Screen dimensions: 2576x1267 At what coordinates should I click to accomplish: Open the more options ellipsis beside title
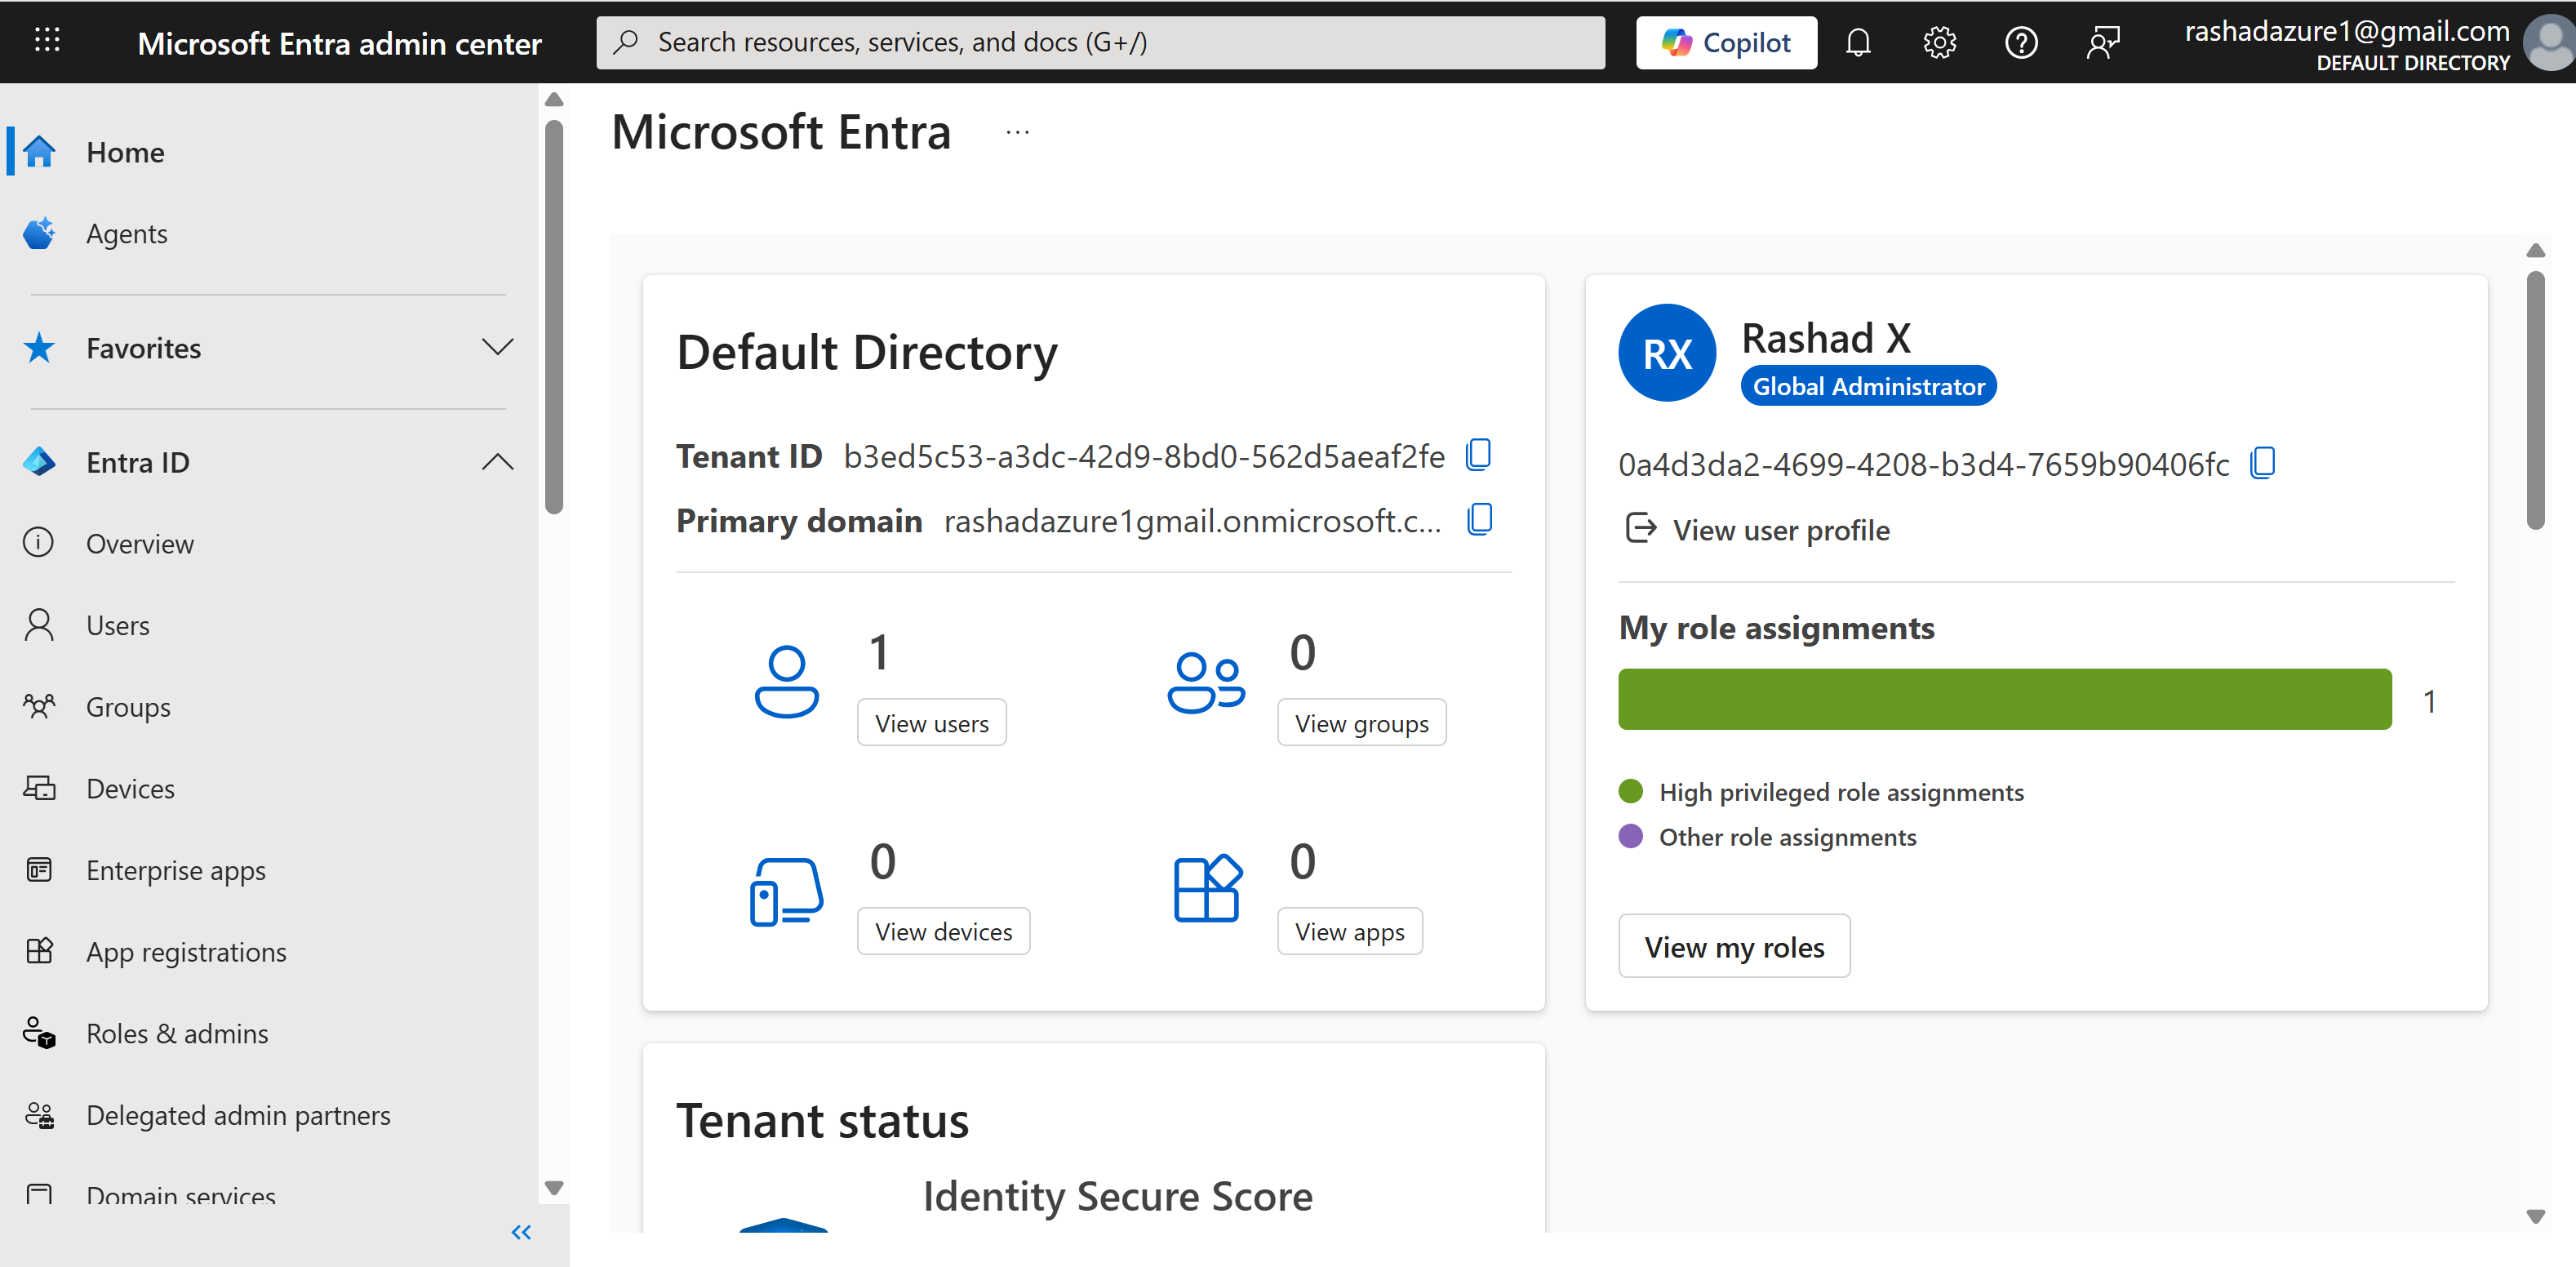1017,132
